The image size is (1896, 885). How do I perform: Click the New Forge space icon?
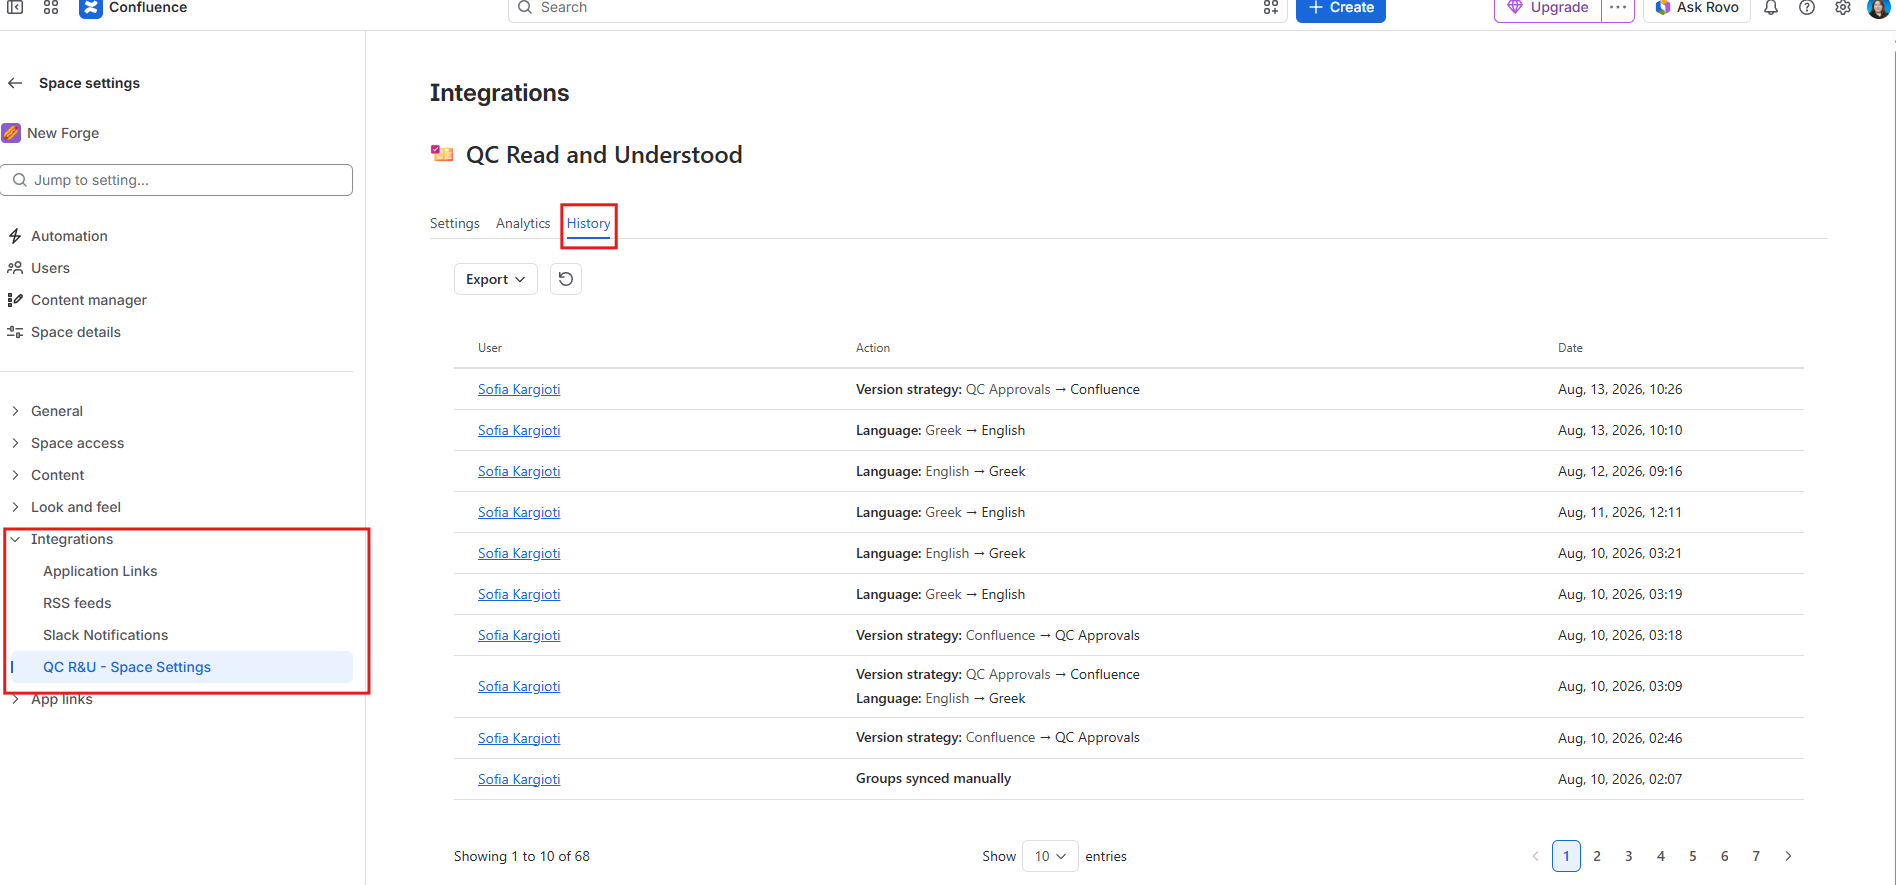pos(11,133)
